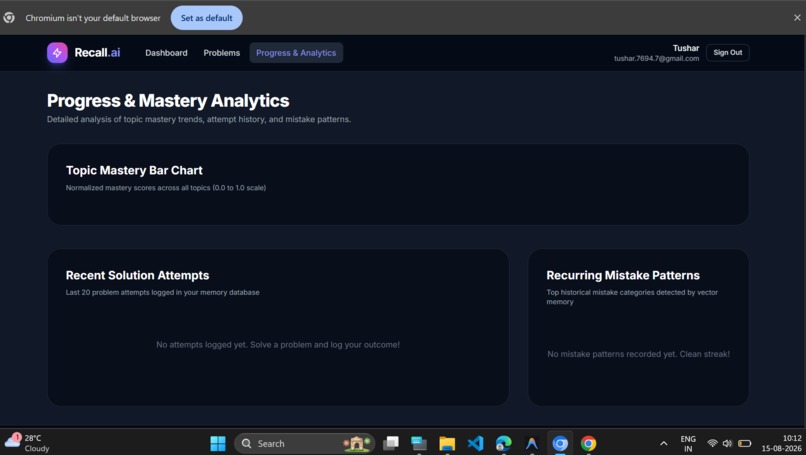
Task: Click the user name Tushar
Action: [x=686, y=48]
